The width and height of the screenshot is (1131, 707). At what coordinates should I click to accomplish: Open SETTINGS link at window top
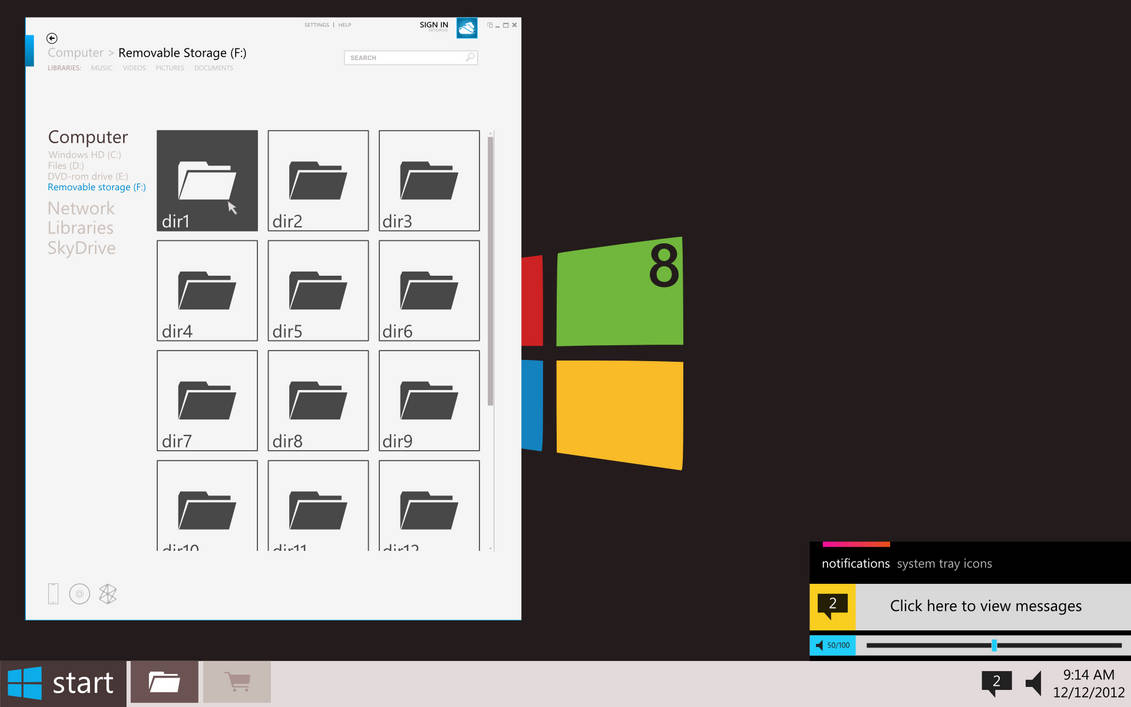coord(317,25)
